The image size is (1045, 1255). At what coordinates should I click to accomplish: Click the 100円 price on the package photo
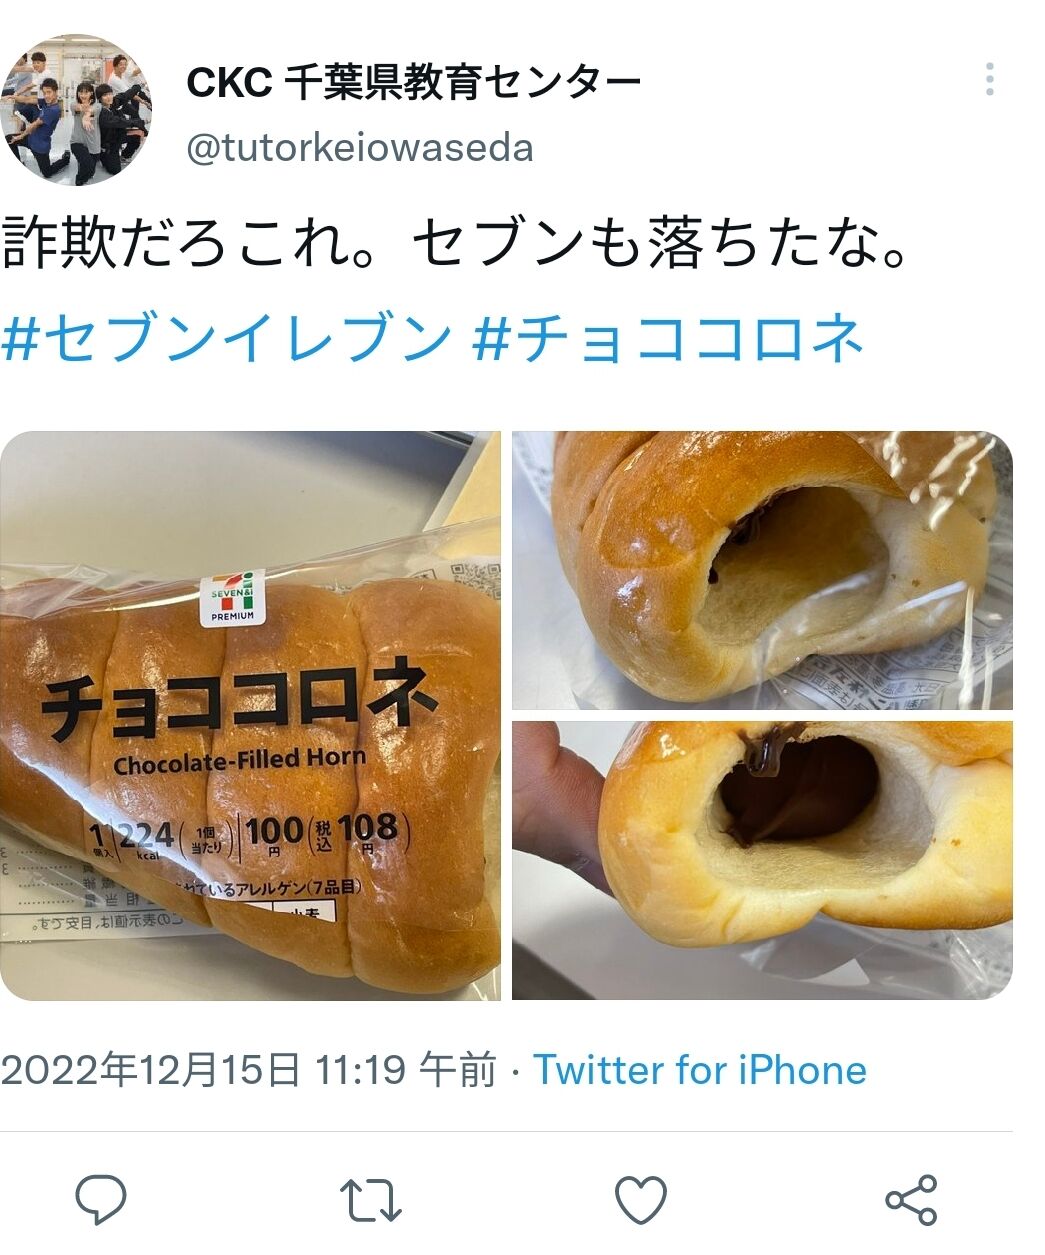276,832
